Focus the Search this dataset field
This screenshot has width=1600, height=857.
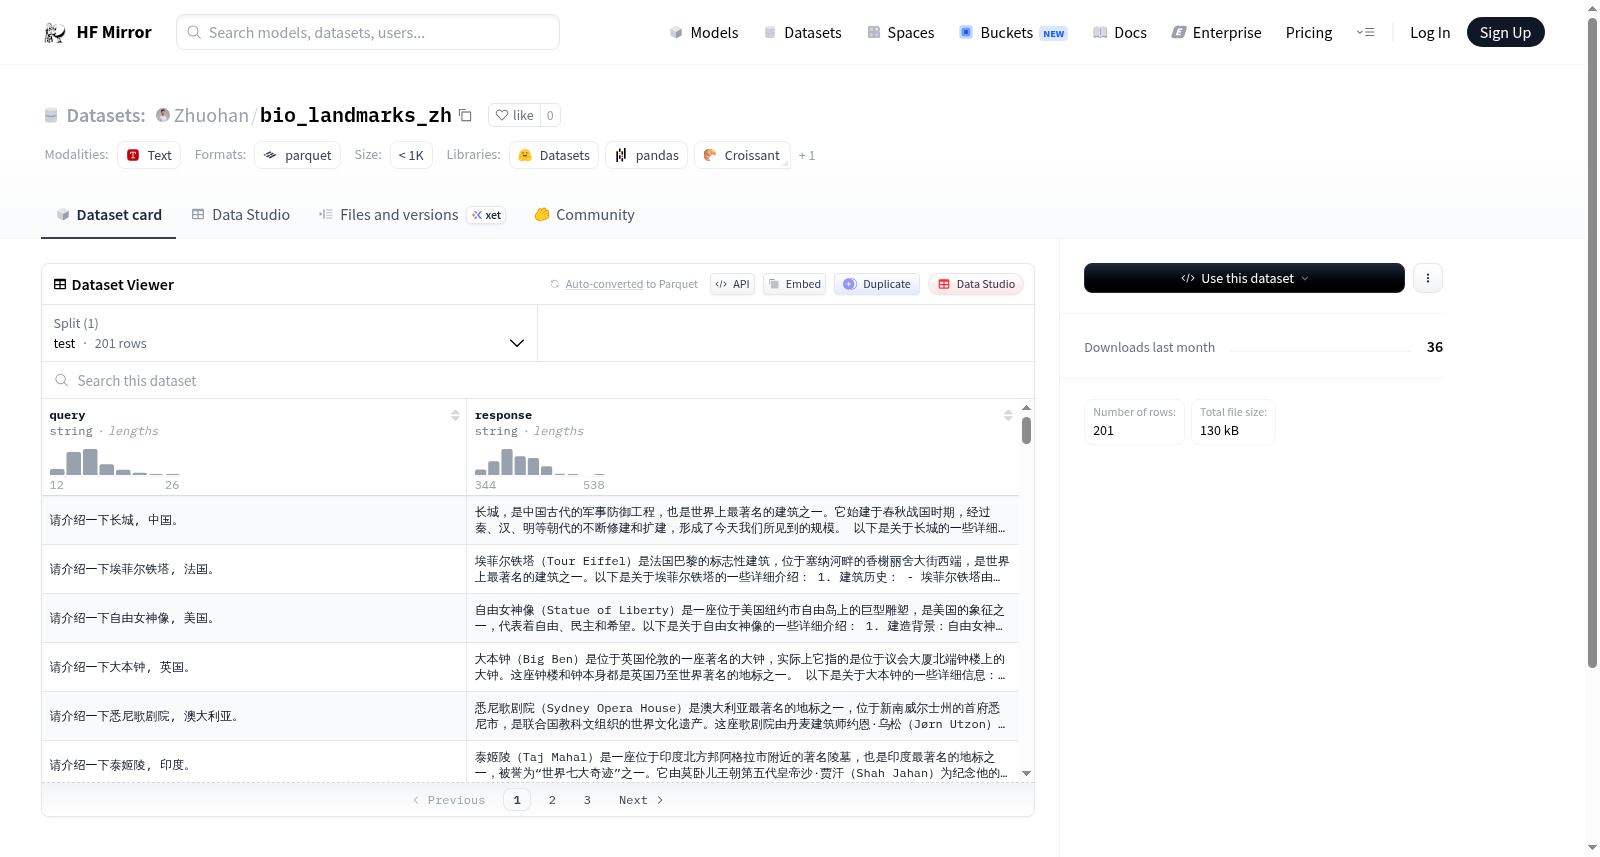[x=538, y=380]
